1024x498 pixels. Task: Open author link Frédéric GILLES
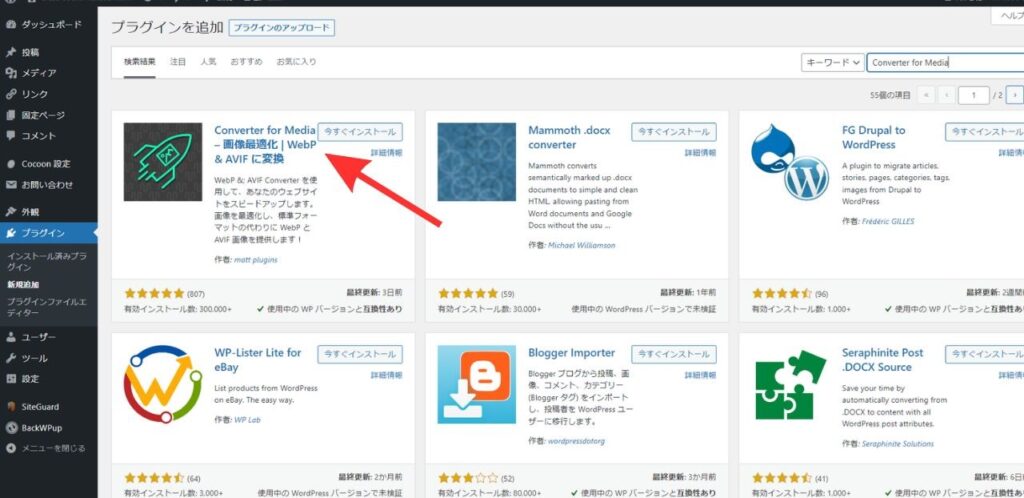[888, 221]
